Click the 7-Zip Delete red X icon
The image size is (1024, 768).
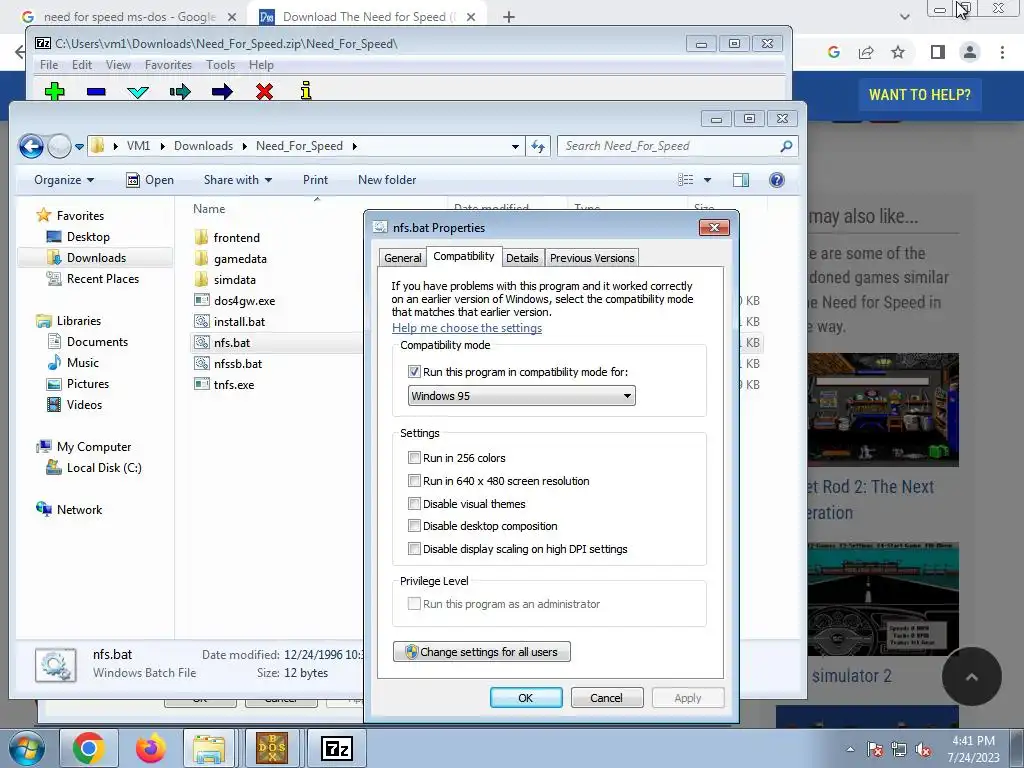[x=264, y=91]
